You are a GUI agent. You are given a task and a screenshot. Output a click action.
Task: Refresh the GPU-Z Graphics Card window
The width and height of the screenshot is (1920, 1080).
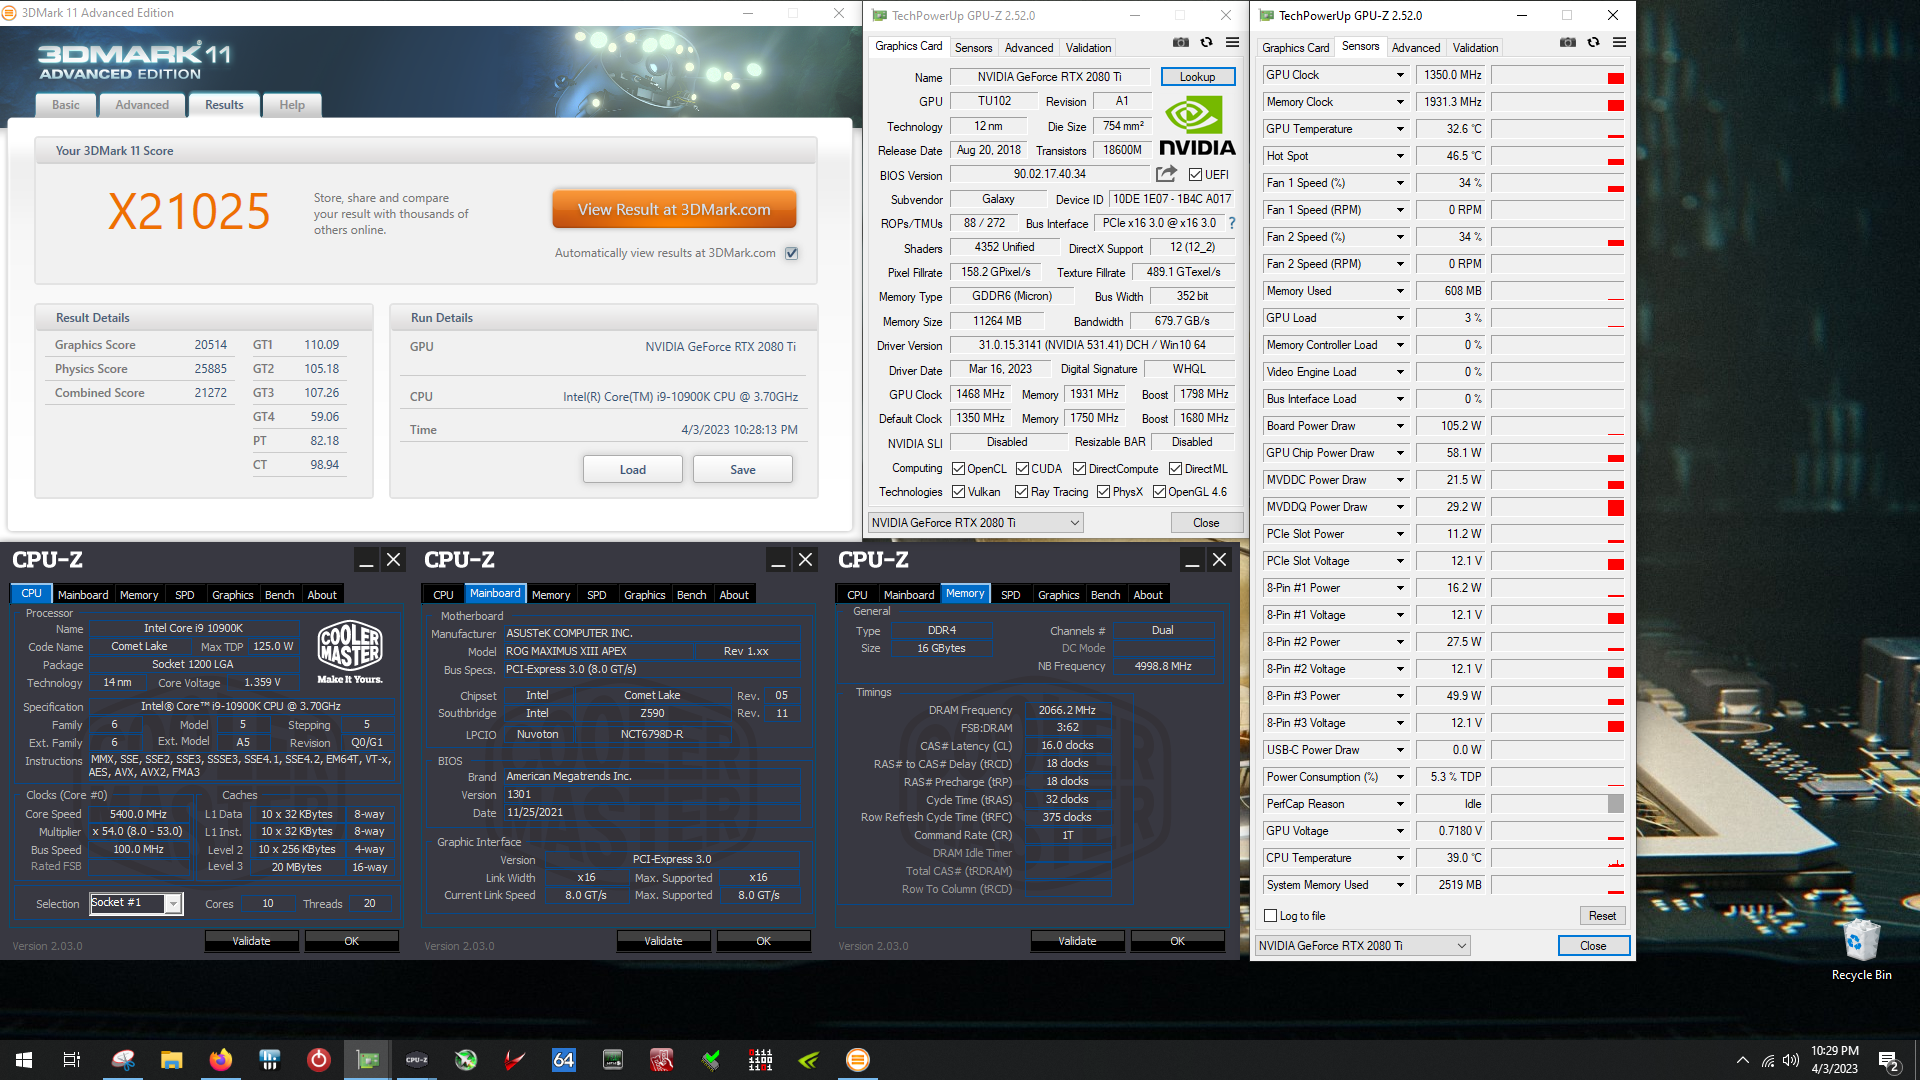pos(1207,43)
